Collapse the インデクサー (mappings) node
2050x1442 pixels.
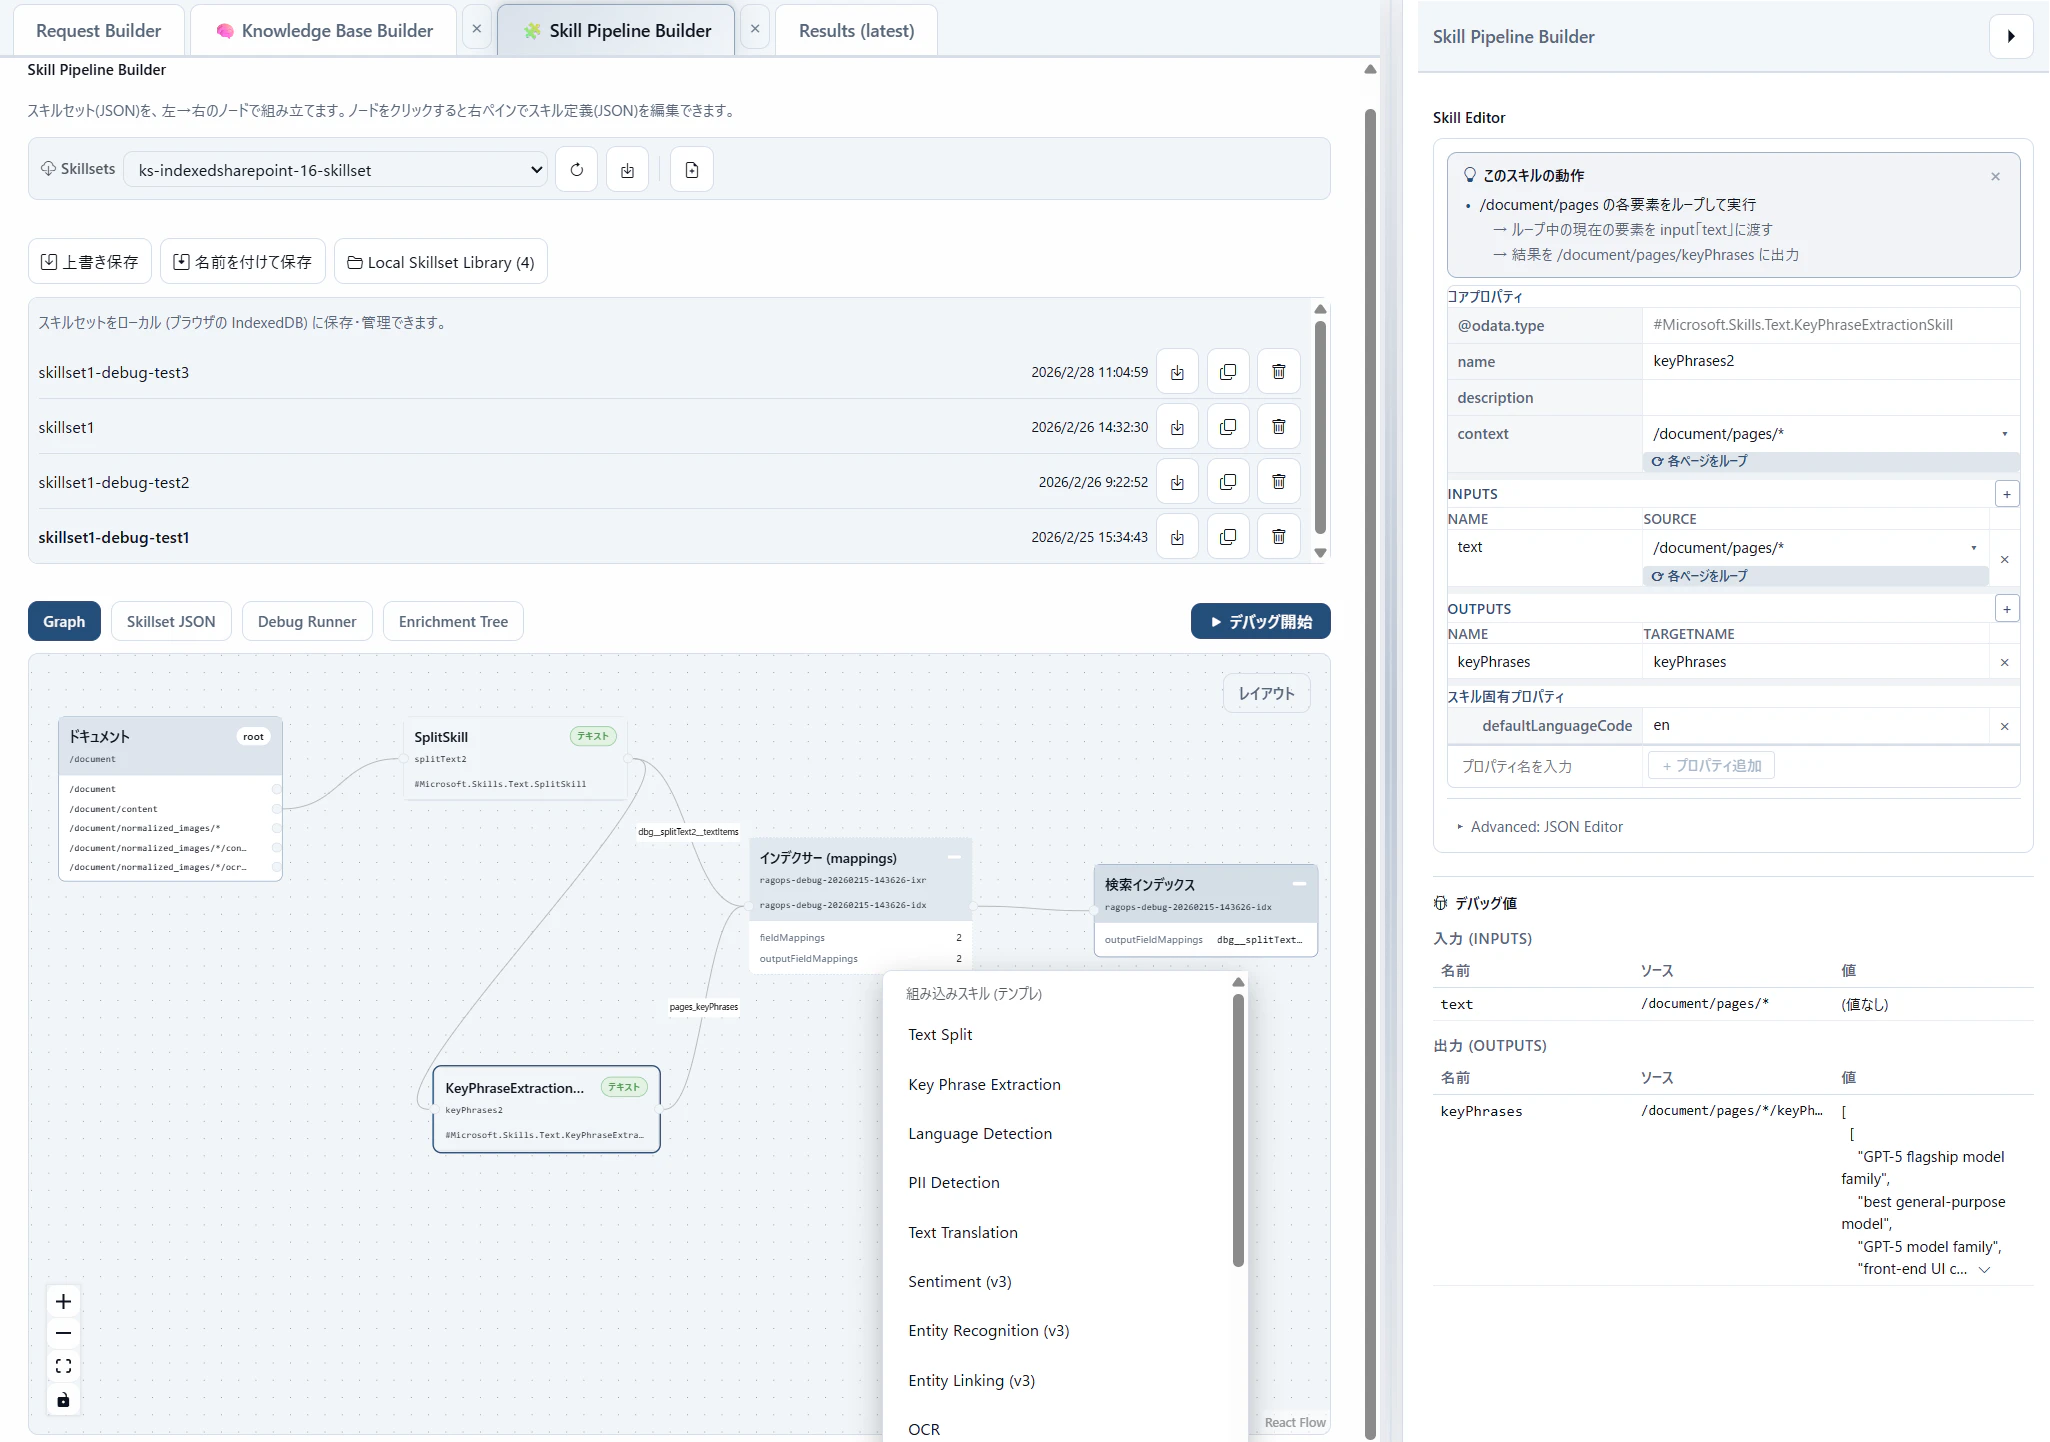pyautogui.click(x=954, y=857)
